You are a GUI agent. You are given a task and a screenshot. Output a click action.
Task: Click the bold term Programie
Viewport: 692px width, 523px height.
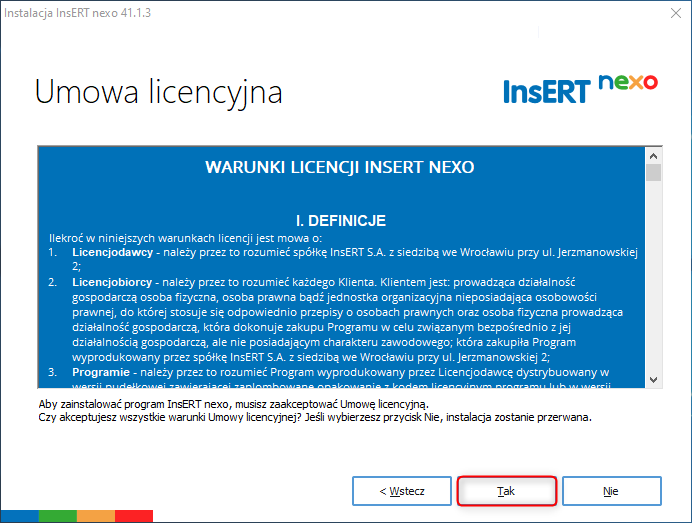[101, 372]
